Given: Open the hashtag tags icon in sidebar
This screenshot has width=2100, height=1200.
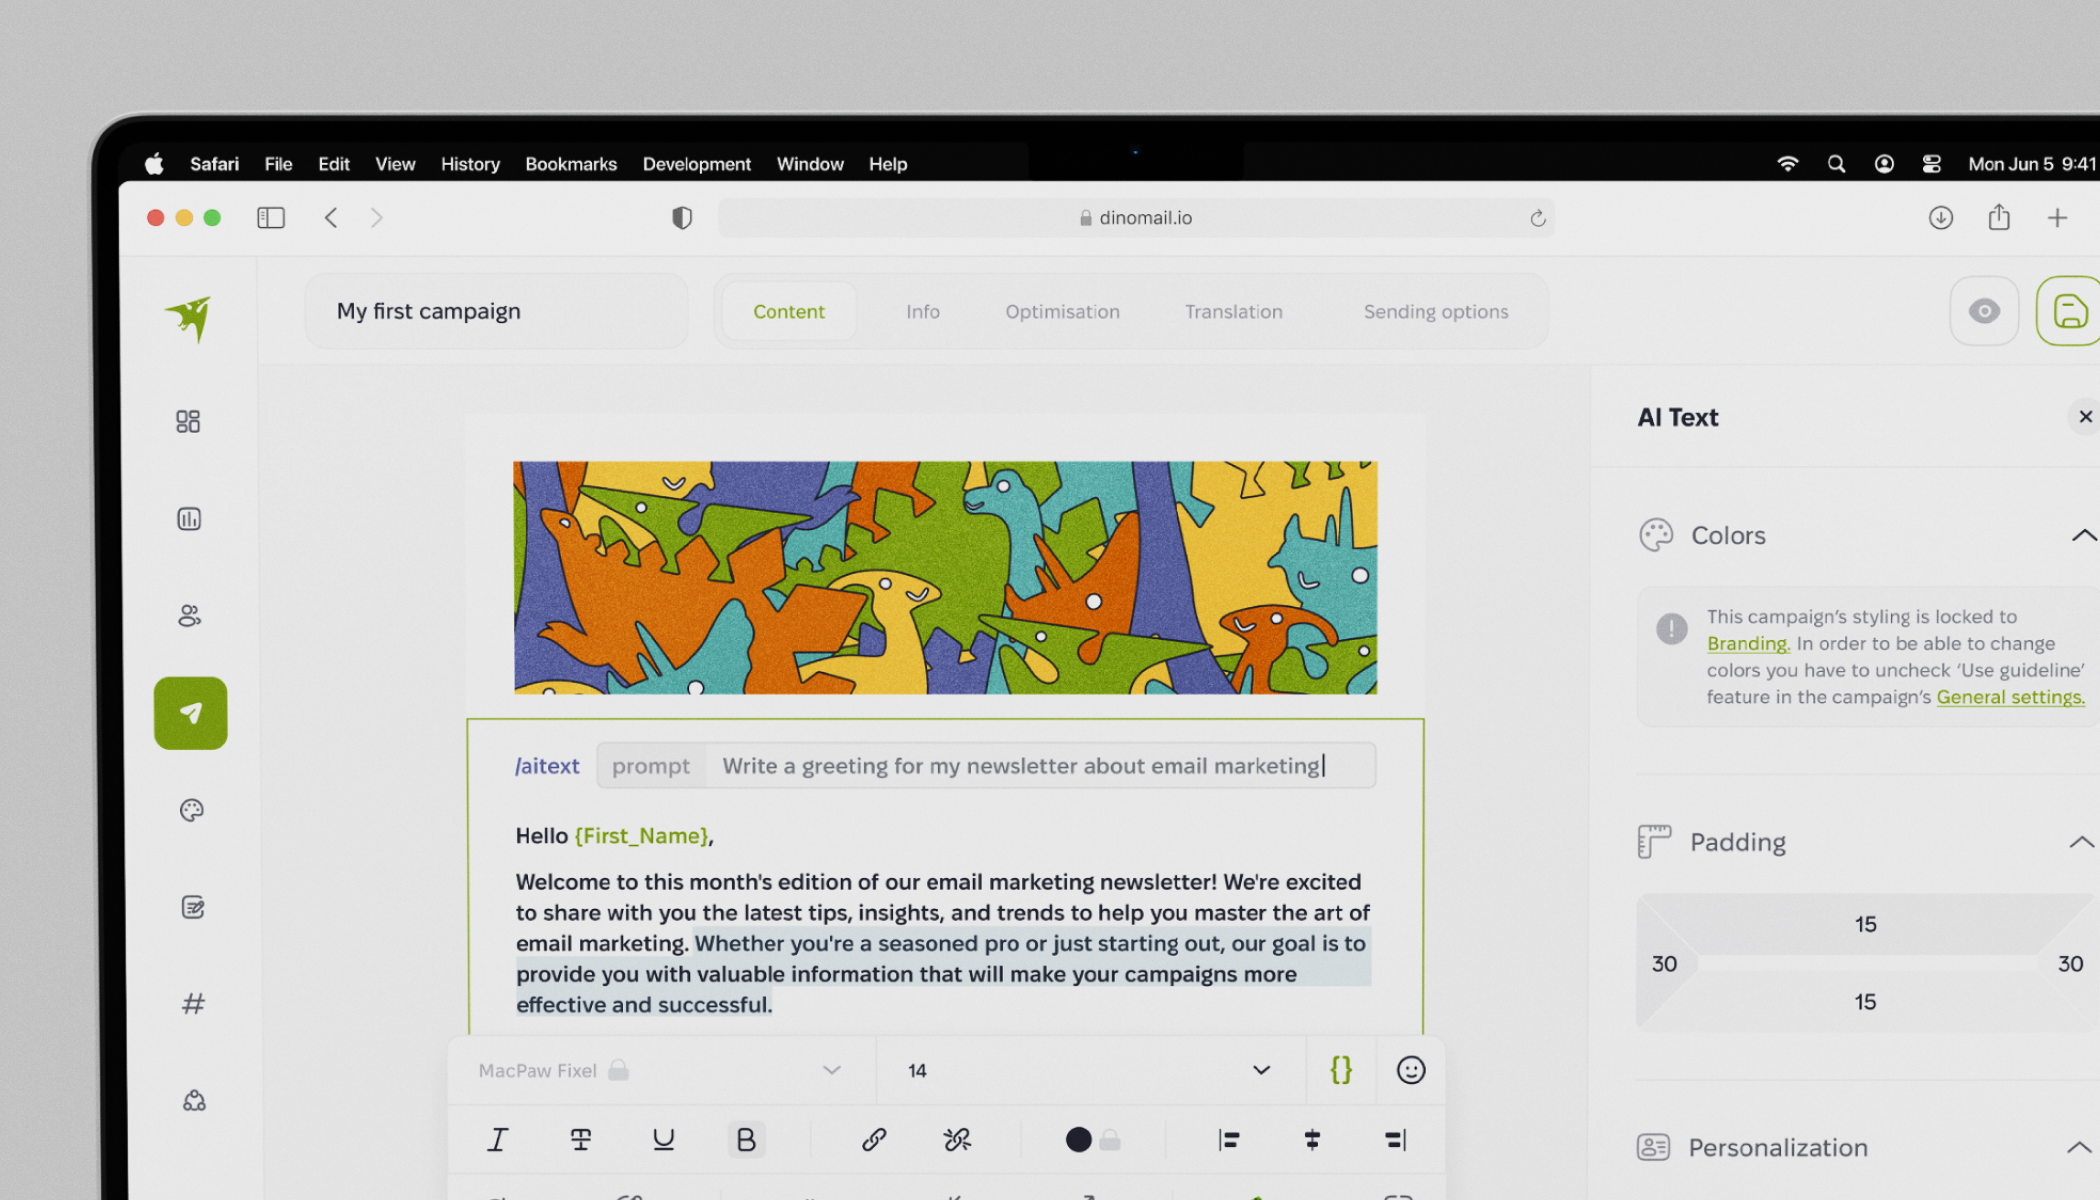Looking at the screenshot, I should tap(193, 1003).
